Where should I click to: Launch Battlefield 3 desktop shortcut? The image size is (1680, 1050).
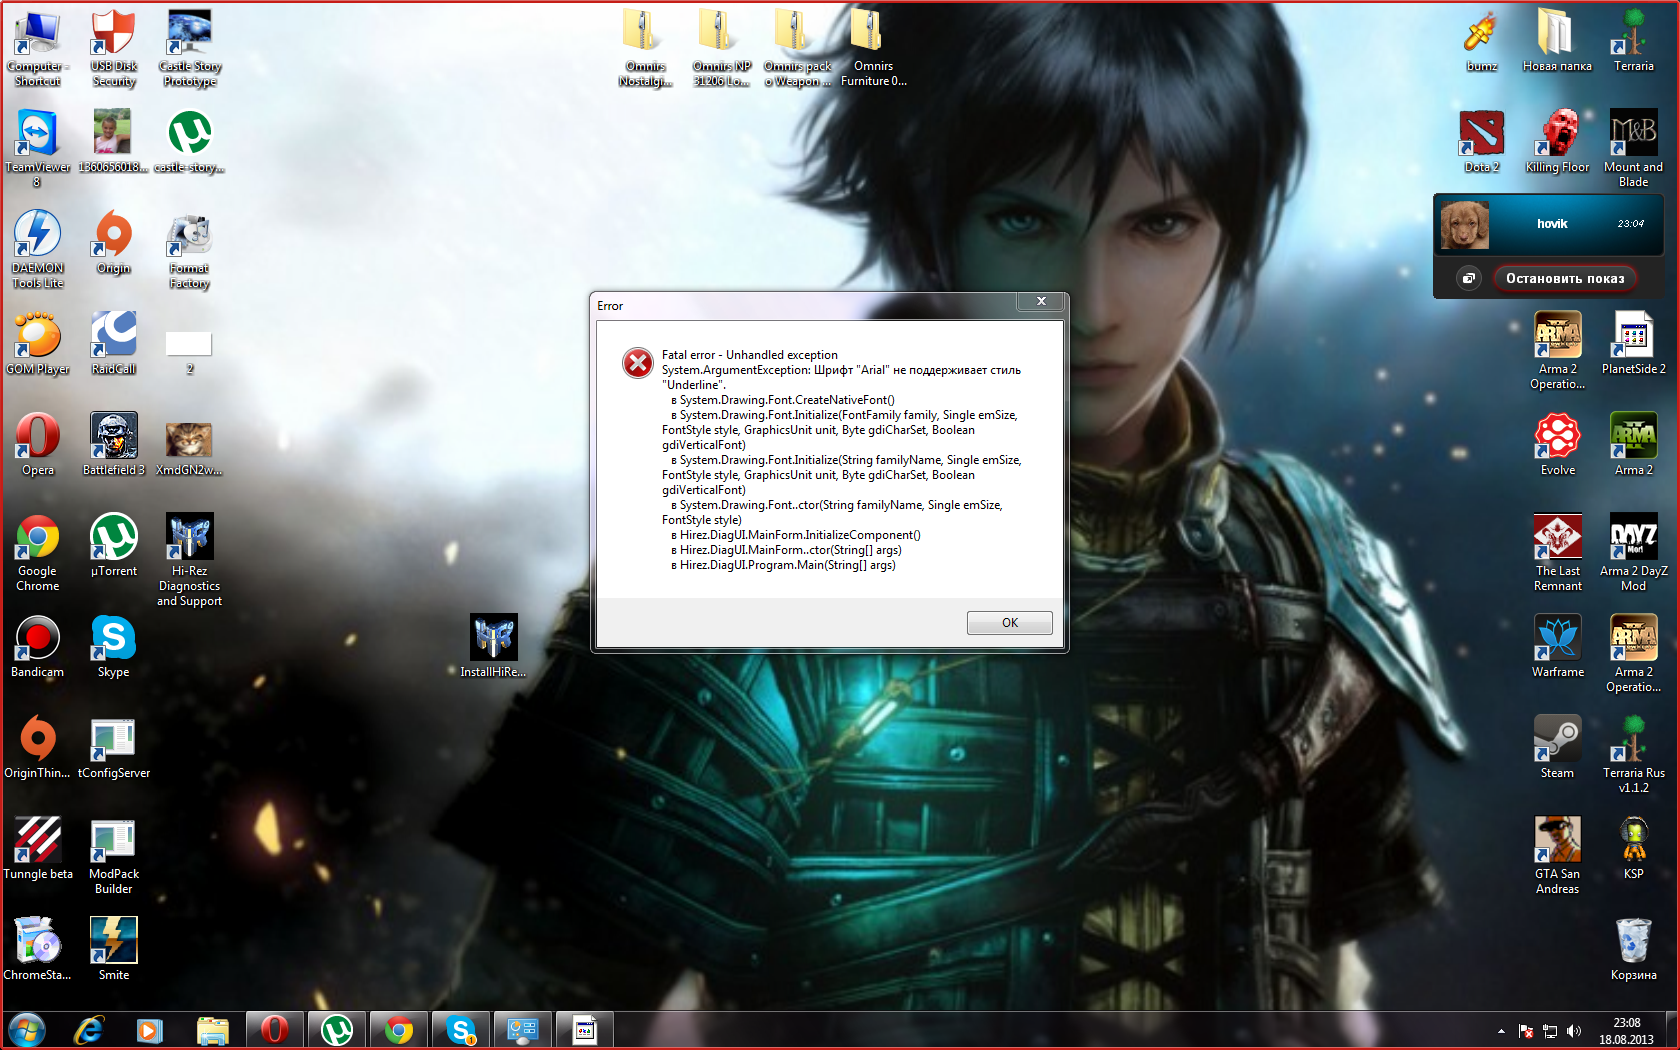coord(114,445)
